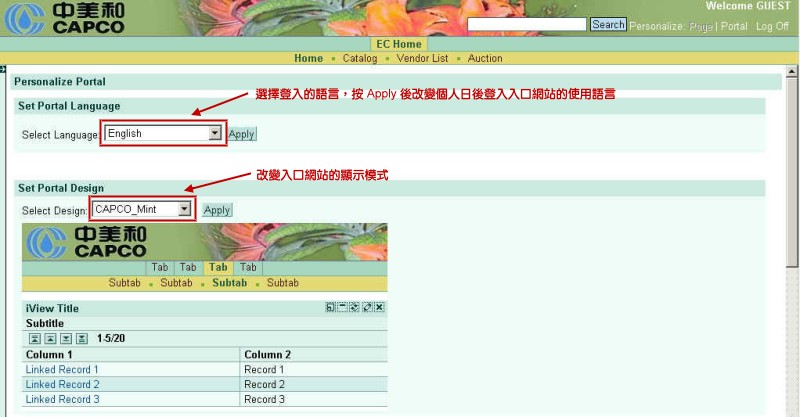800x417 pixels.
Task: Click the first-page icon in the iView pager
Action: (x=34, y=339)
